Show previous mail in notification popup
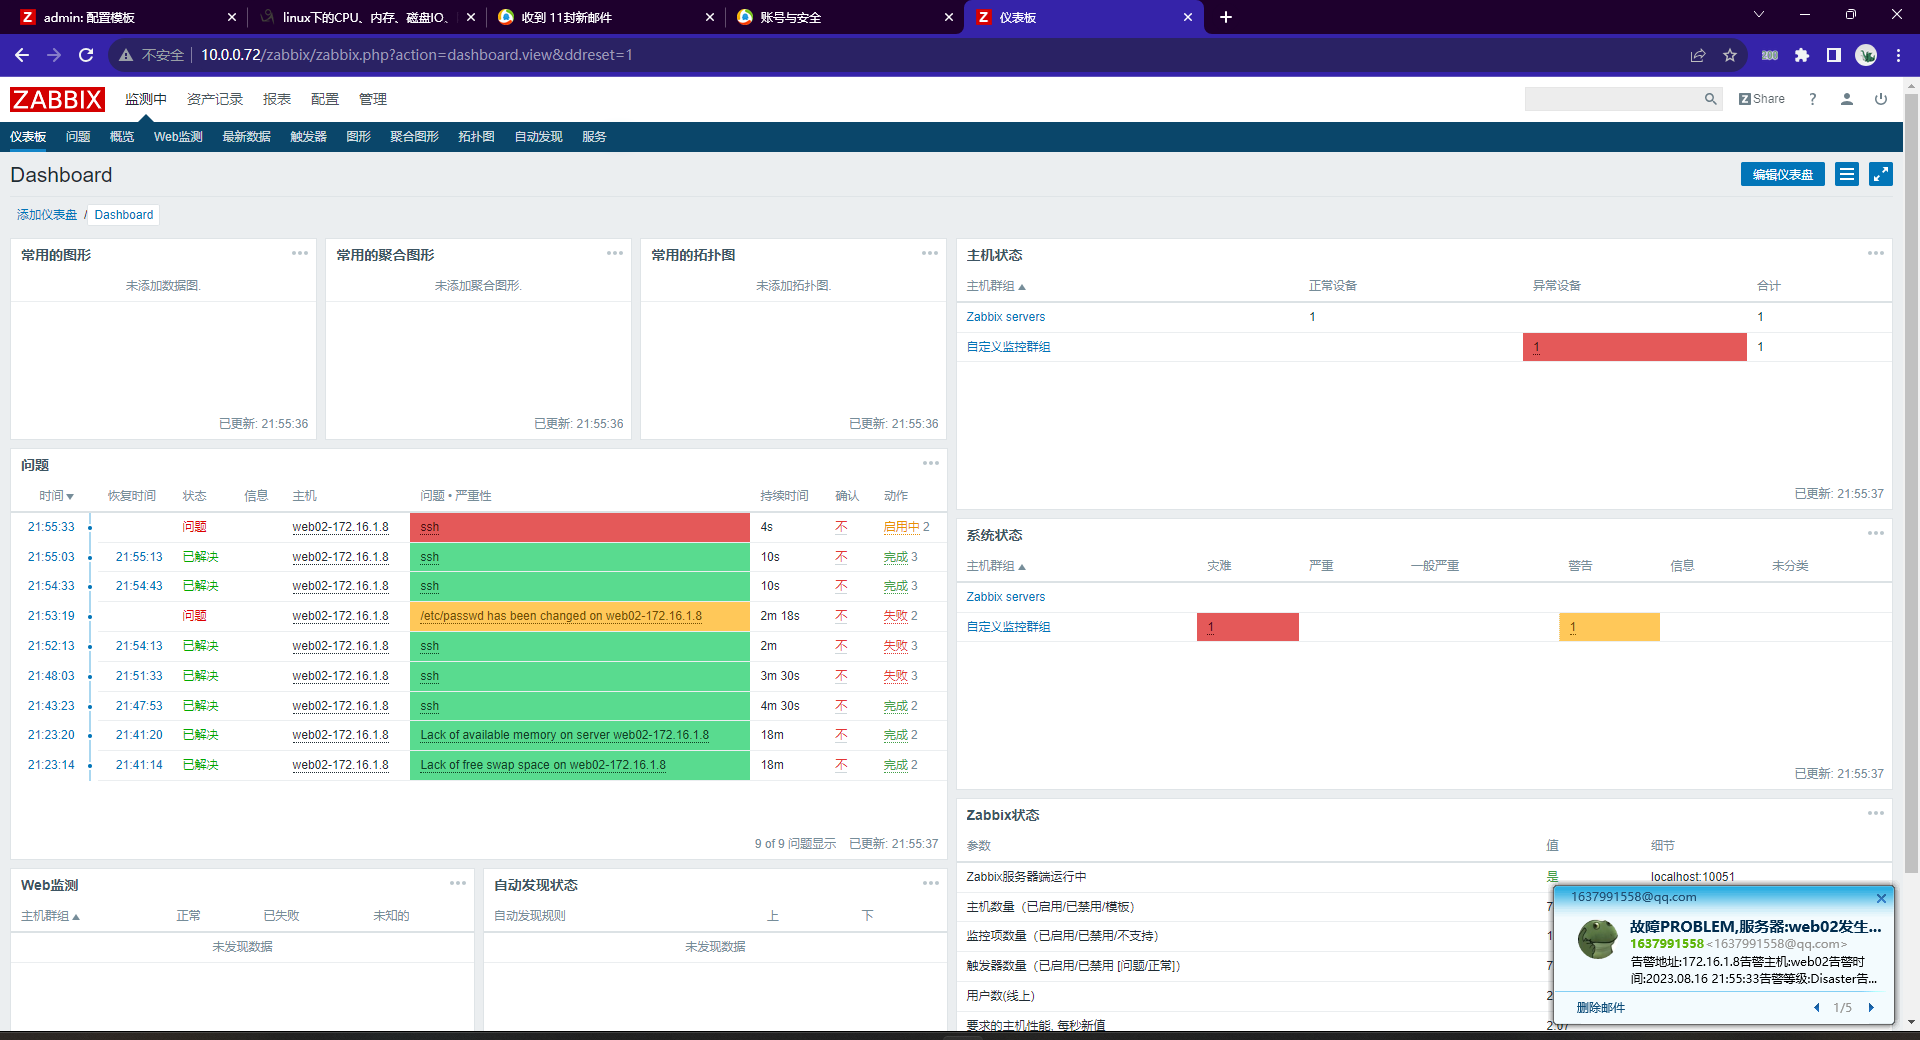The image size is (1920, 1040). (x=1817, y=1008)
